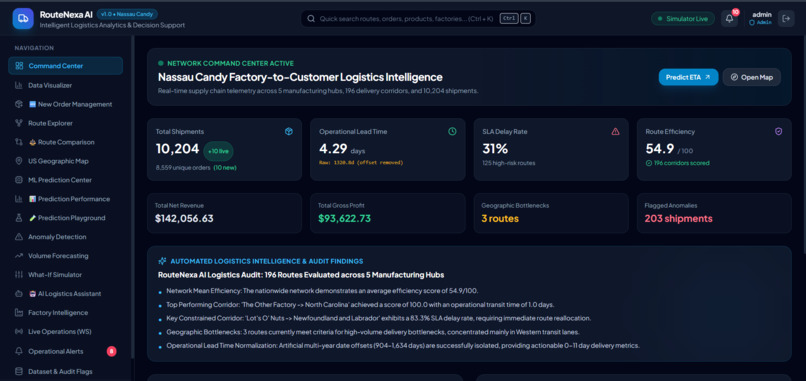Screen dimensions: 806x381
Task: Focus the quick search field
Action: pyautogui.click(x=418, y=19)
